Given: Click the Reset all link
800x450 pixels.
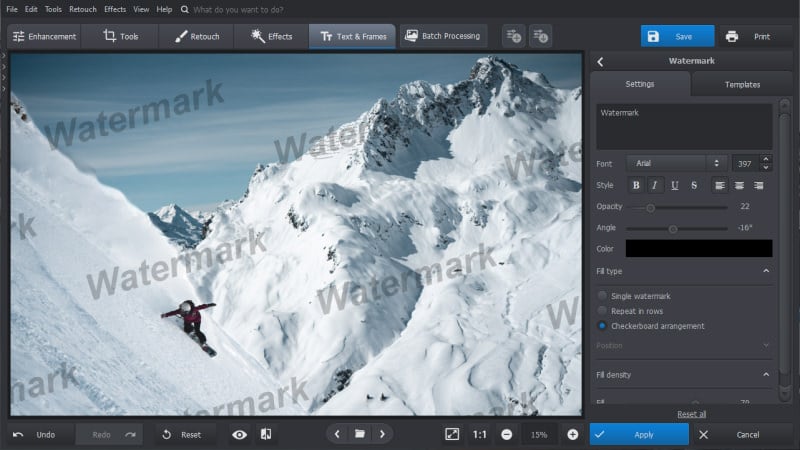Looking at the screenshot, I should pos(691,414).
